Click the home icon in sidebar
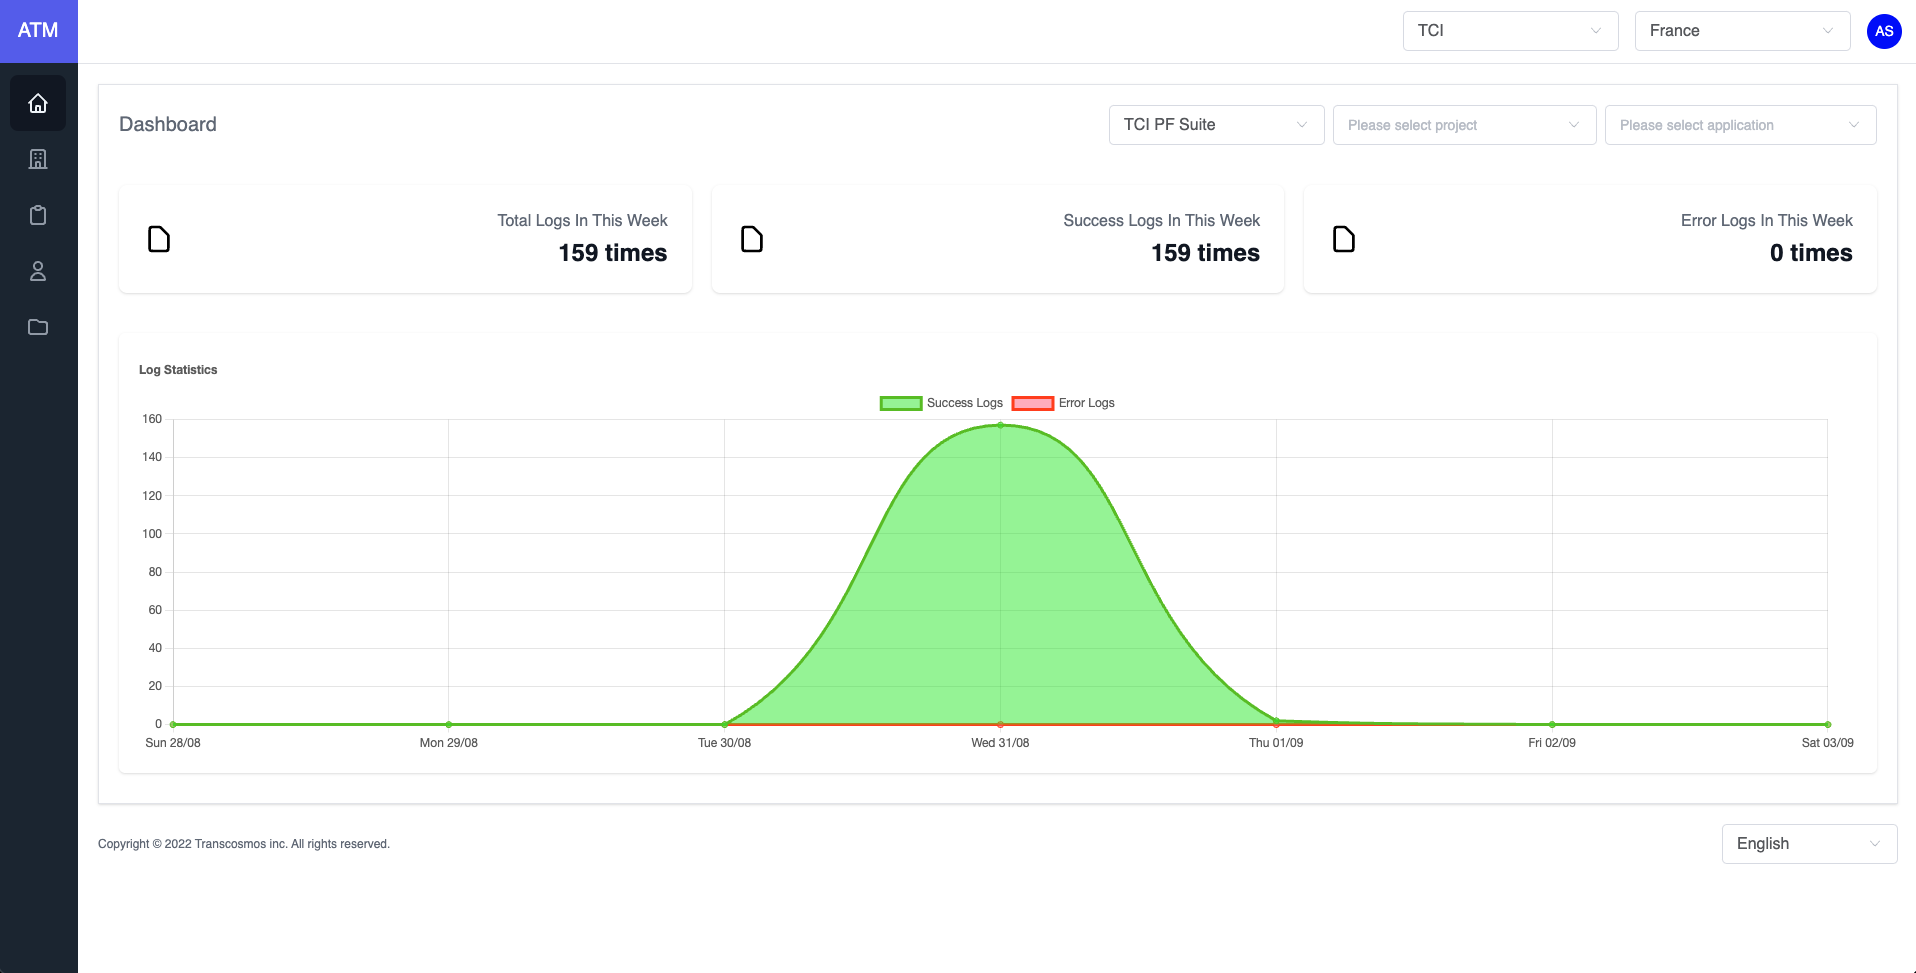The image size is (1916, 973). click(38, 103)
